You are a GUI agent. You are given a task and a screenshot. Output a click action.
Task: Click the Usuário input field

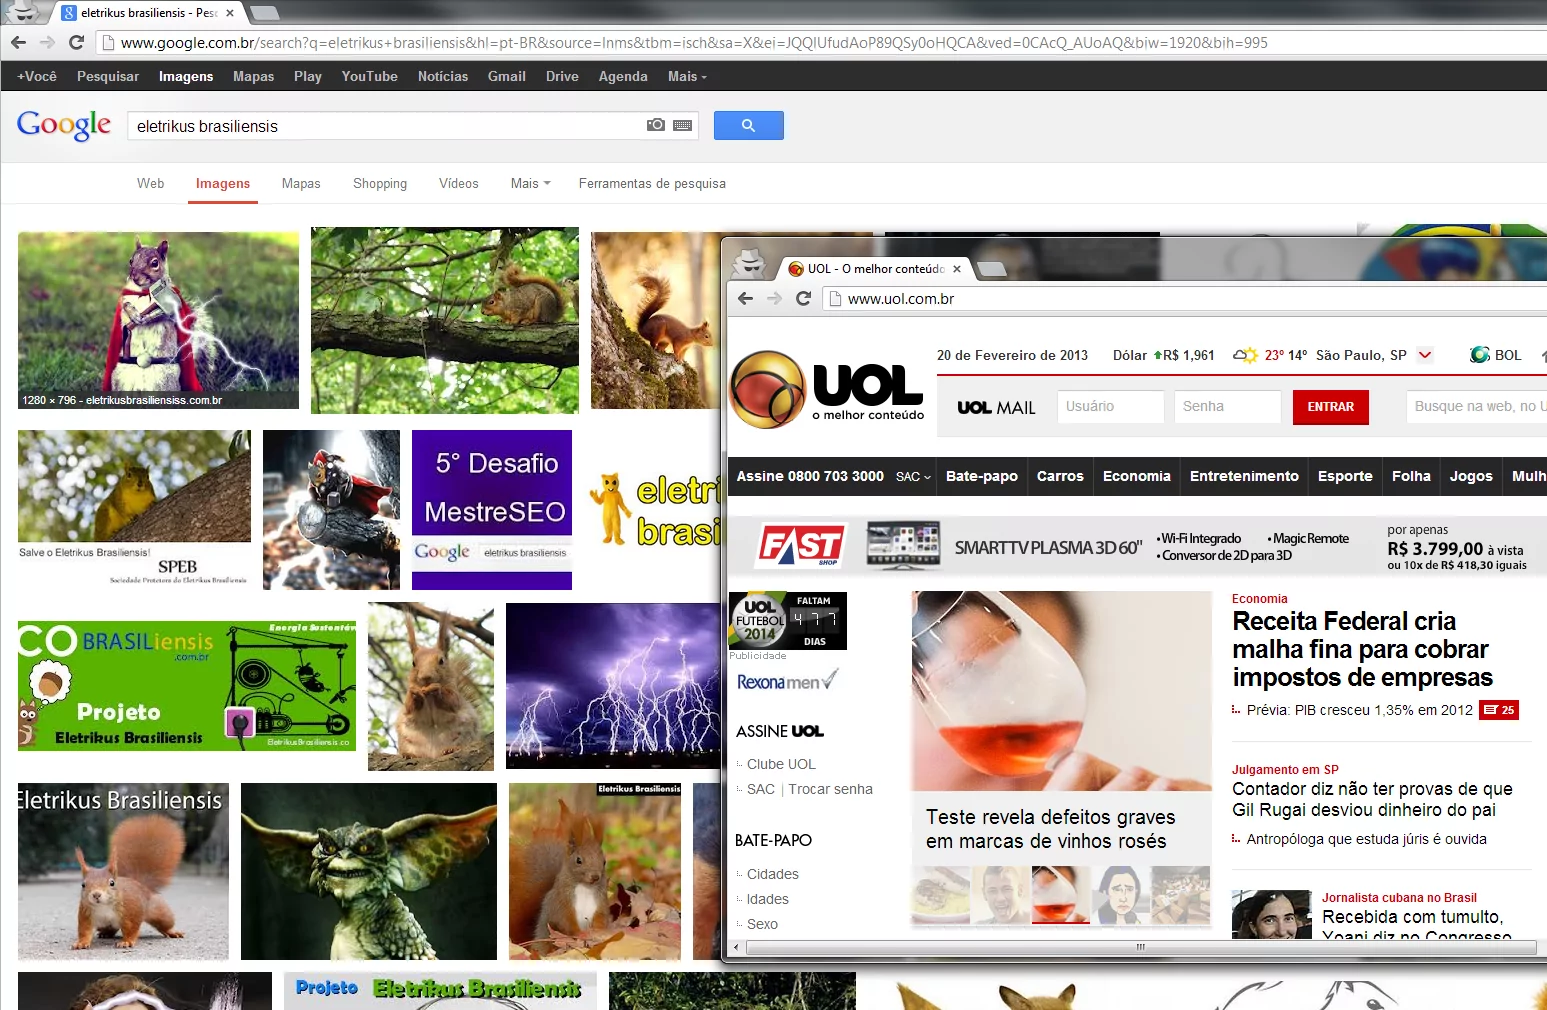click(x=1110, y=406)
